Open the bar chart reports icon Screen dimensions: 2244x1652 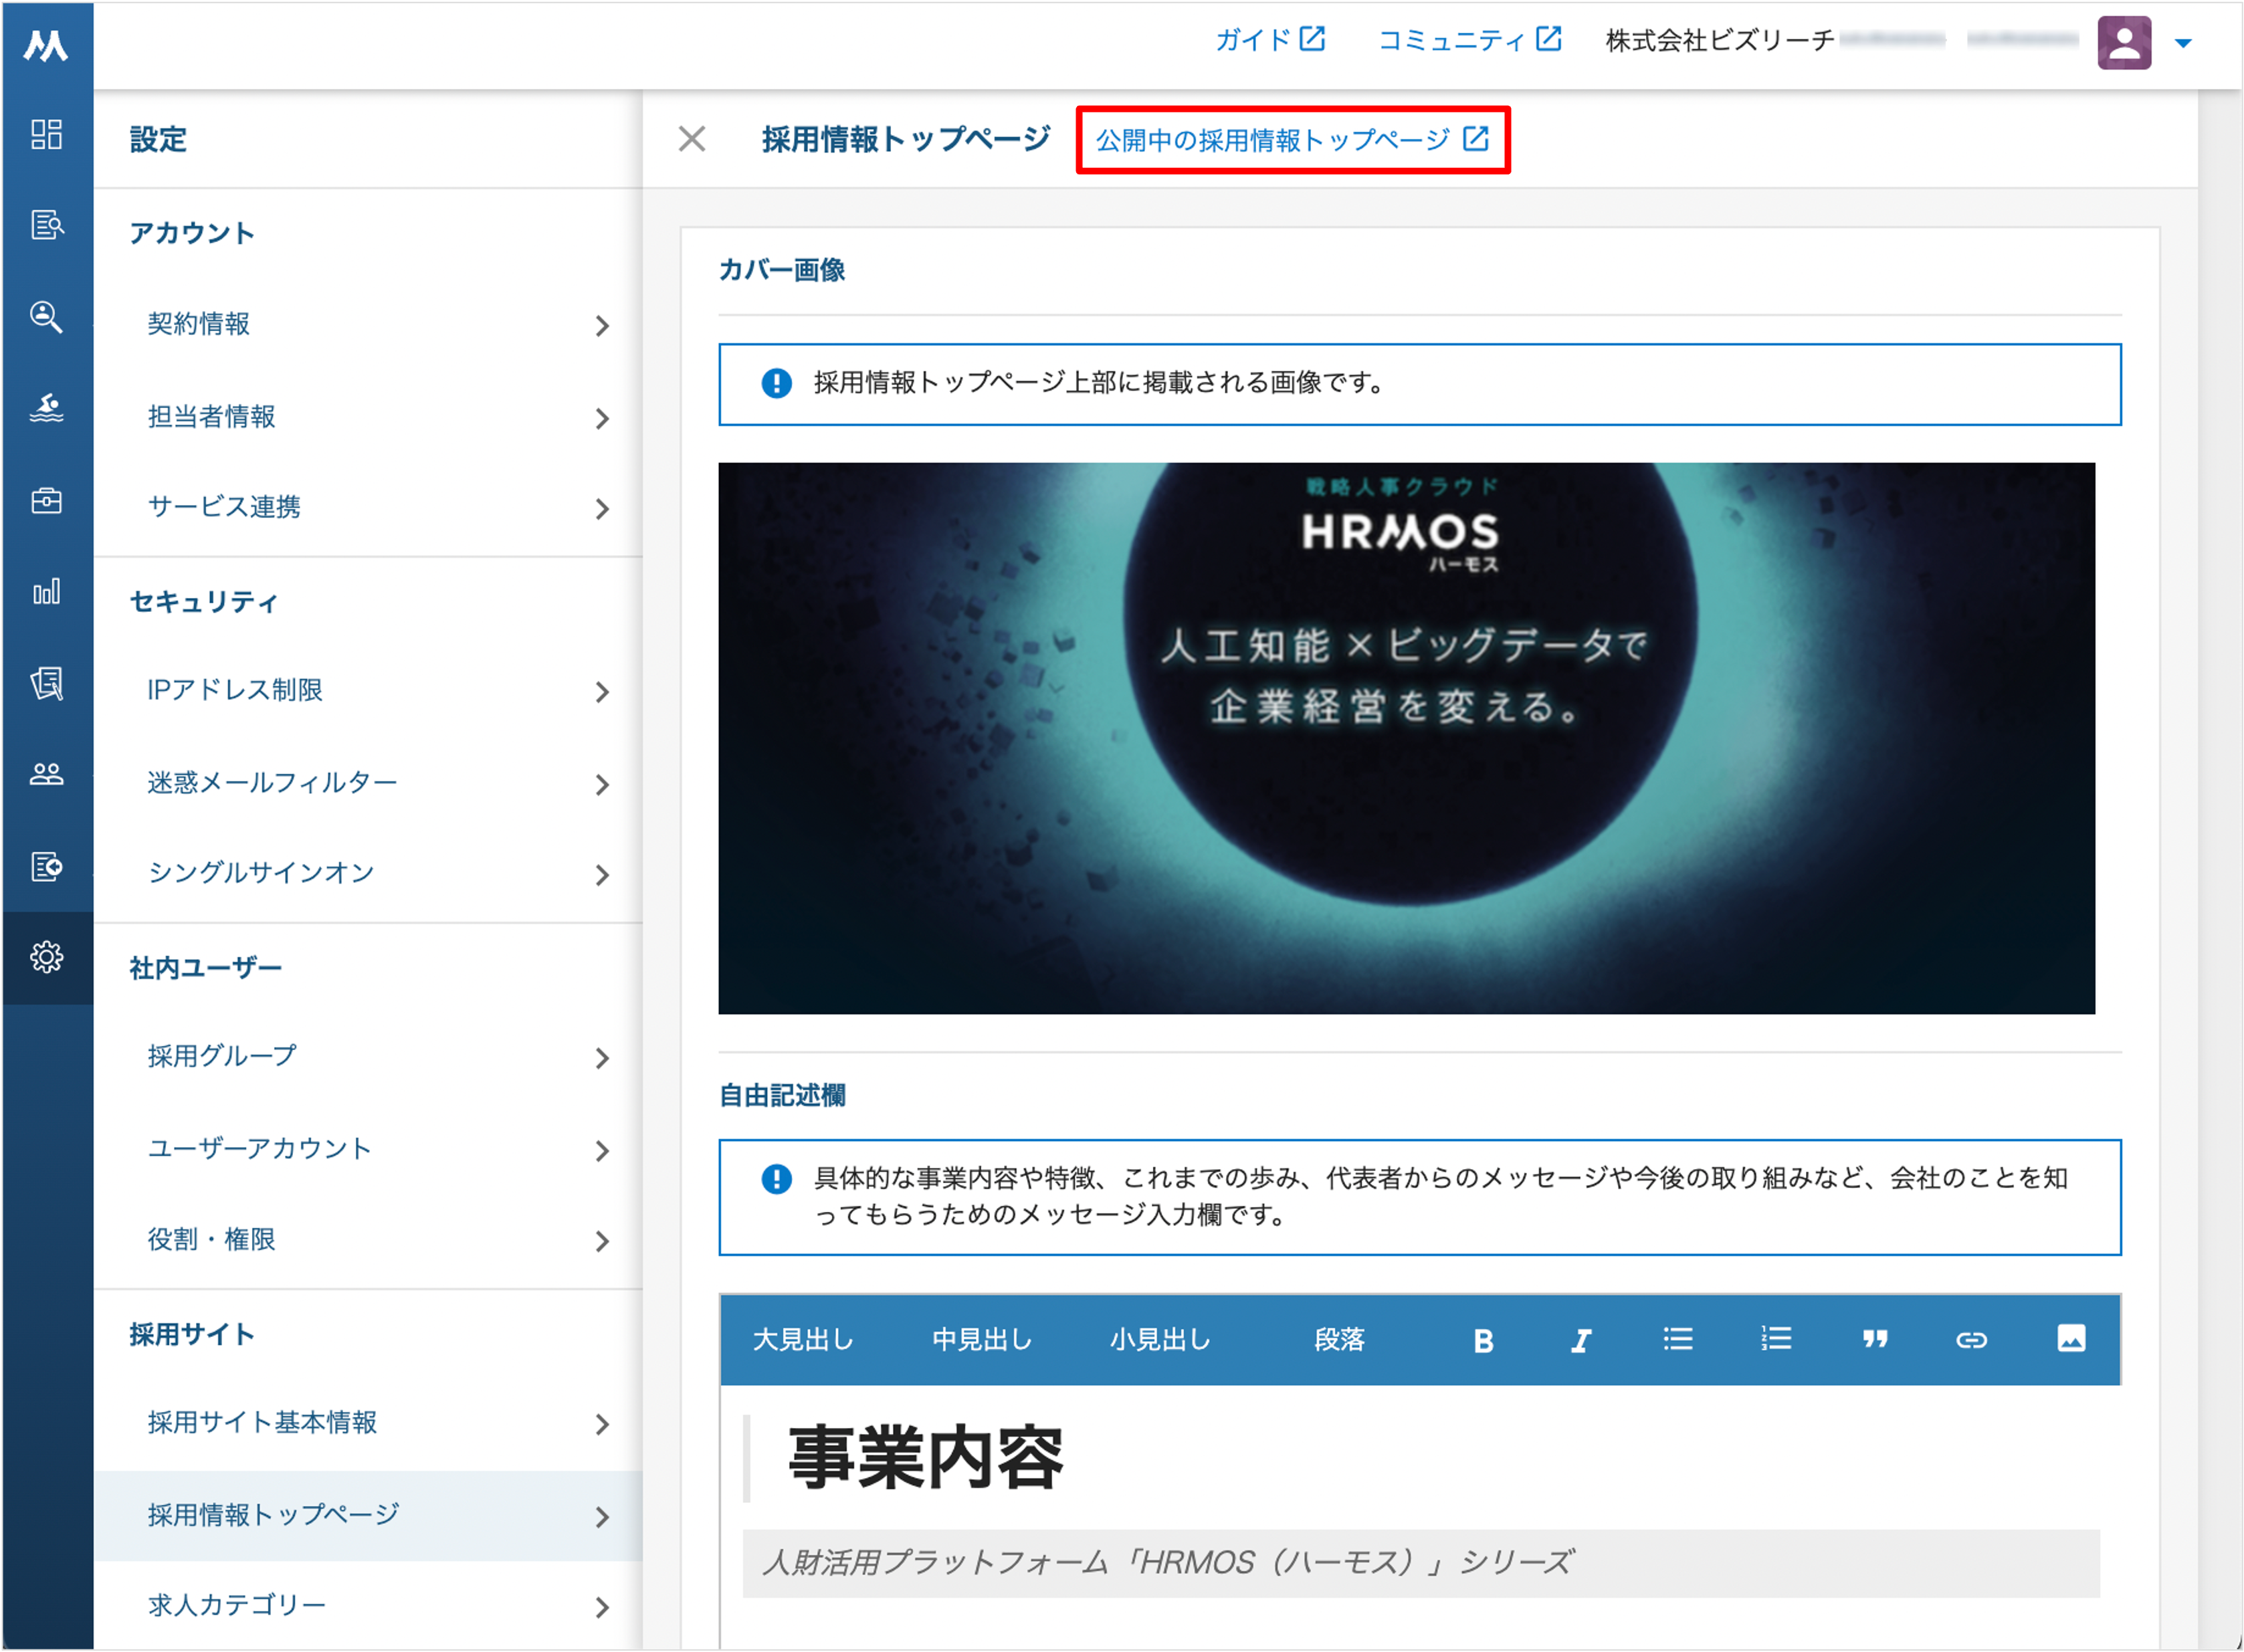[46, 591]
